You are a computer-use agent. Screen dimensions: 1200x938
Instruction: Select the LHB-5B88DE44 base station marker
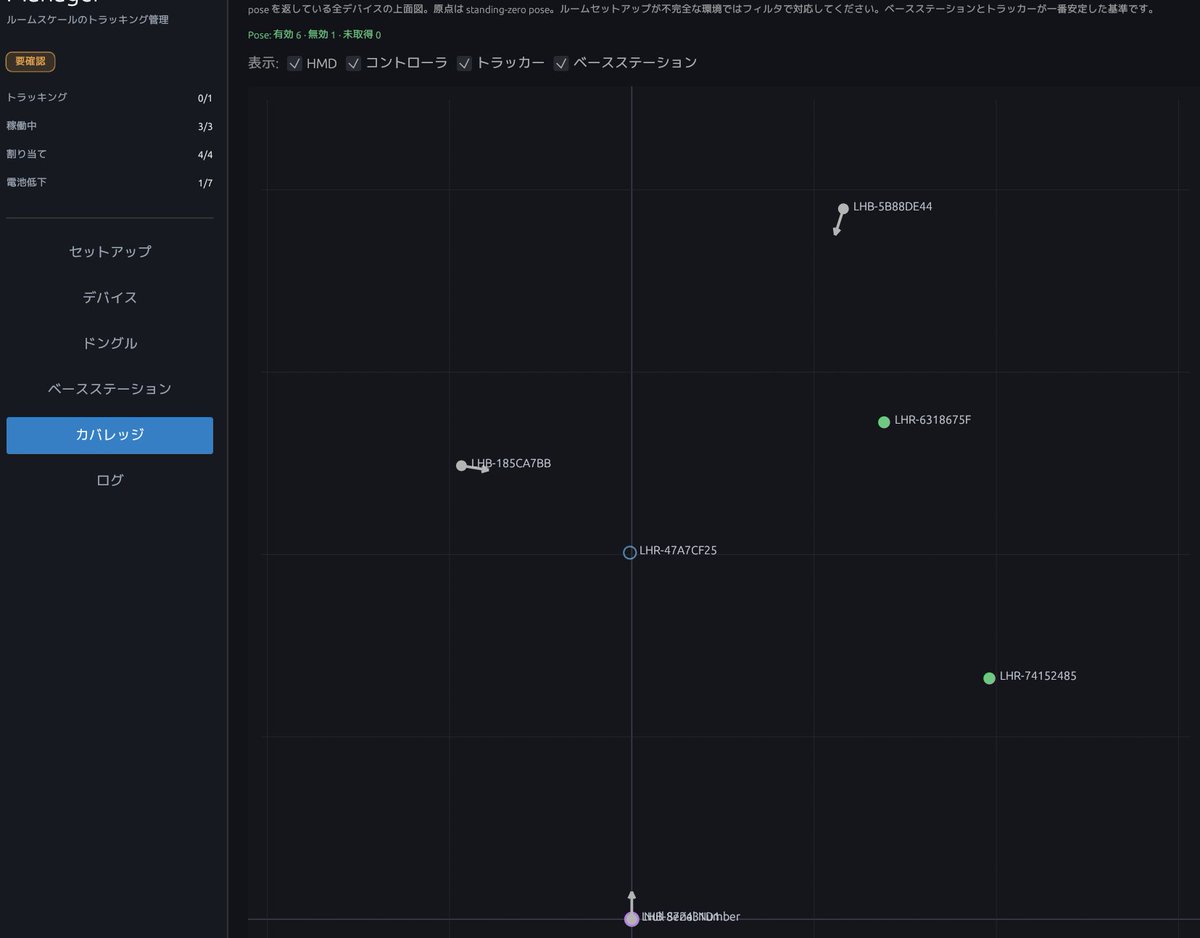[x=843, y=209]
